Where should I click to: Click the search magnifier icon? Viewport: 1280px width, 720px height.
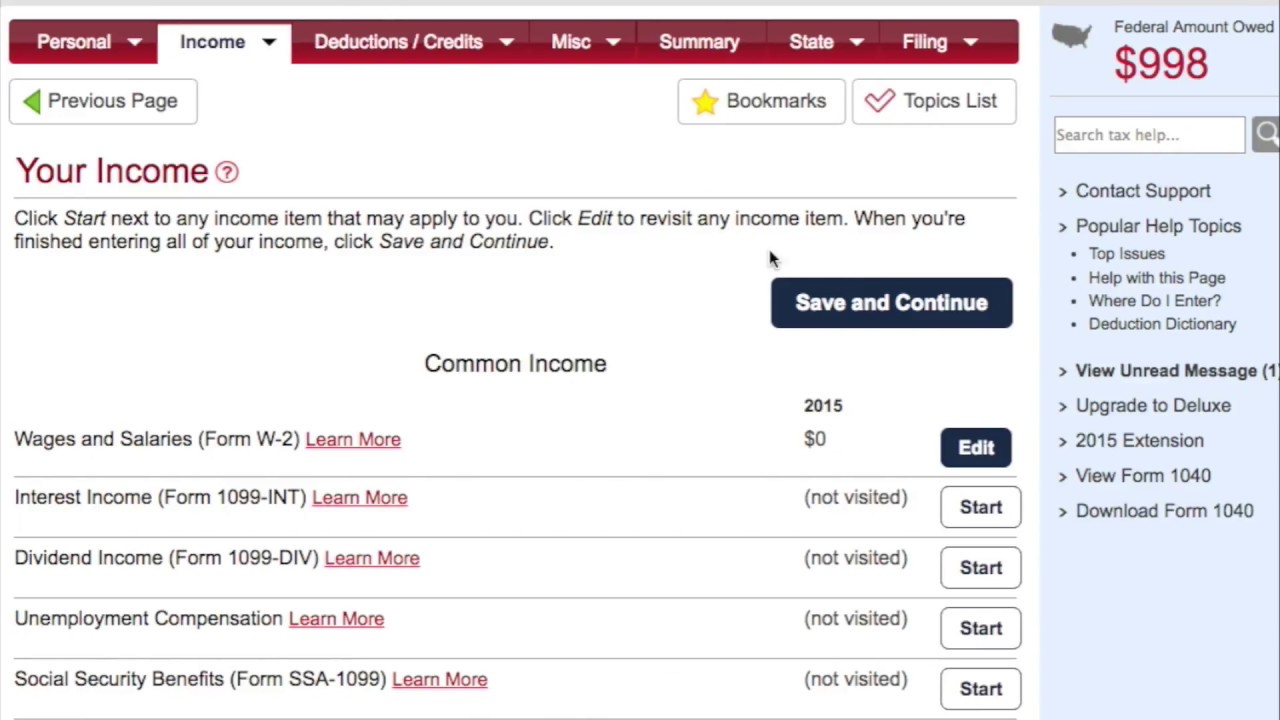click(1266, 134)
